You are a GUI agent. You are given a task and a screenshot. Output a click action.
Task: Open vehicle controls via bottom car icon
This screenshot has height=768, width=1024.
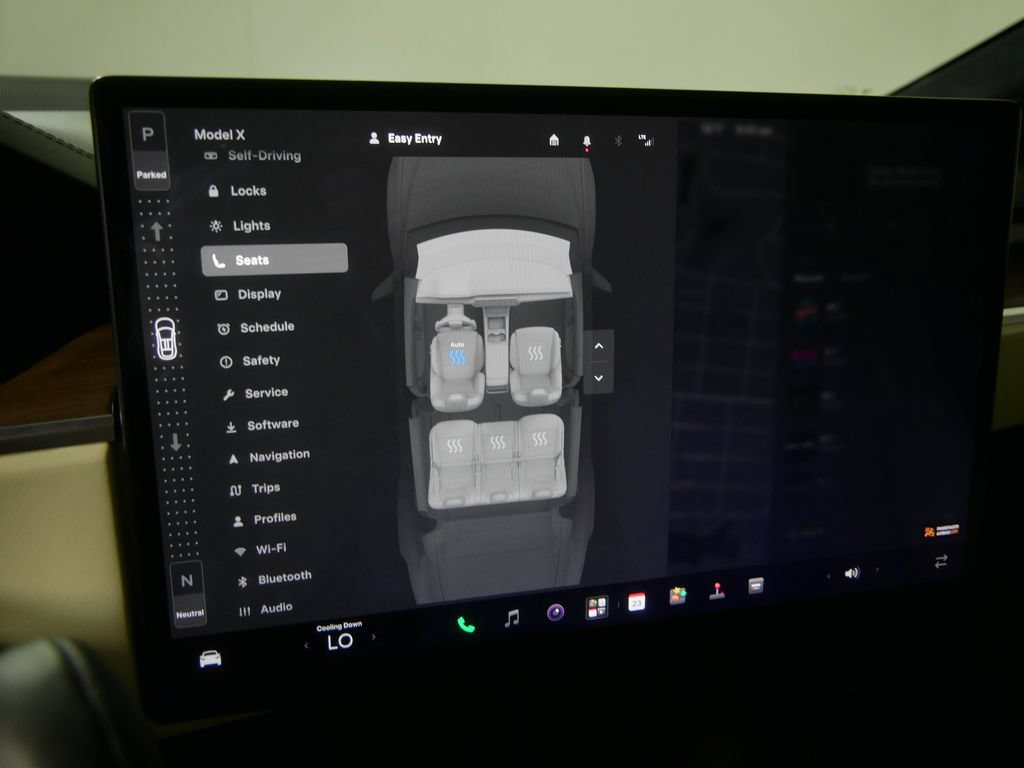pyautogui.click(x=210, y=659)
